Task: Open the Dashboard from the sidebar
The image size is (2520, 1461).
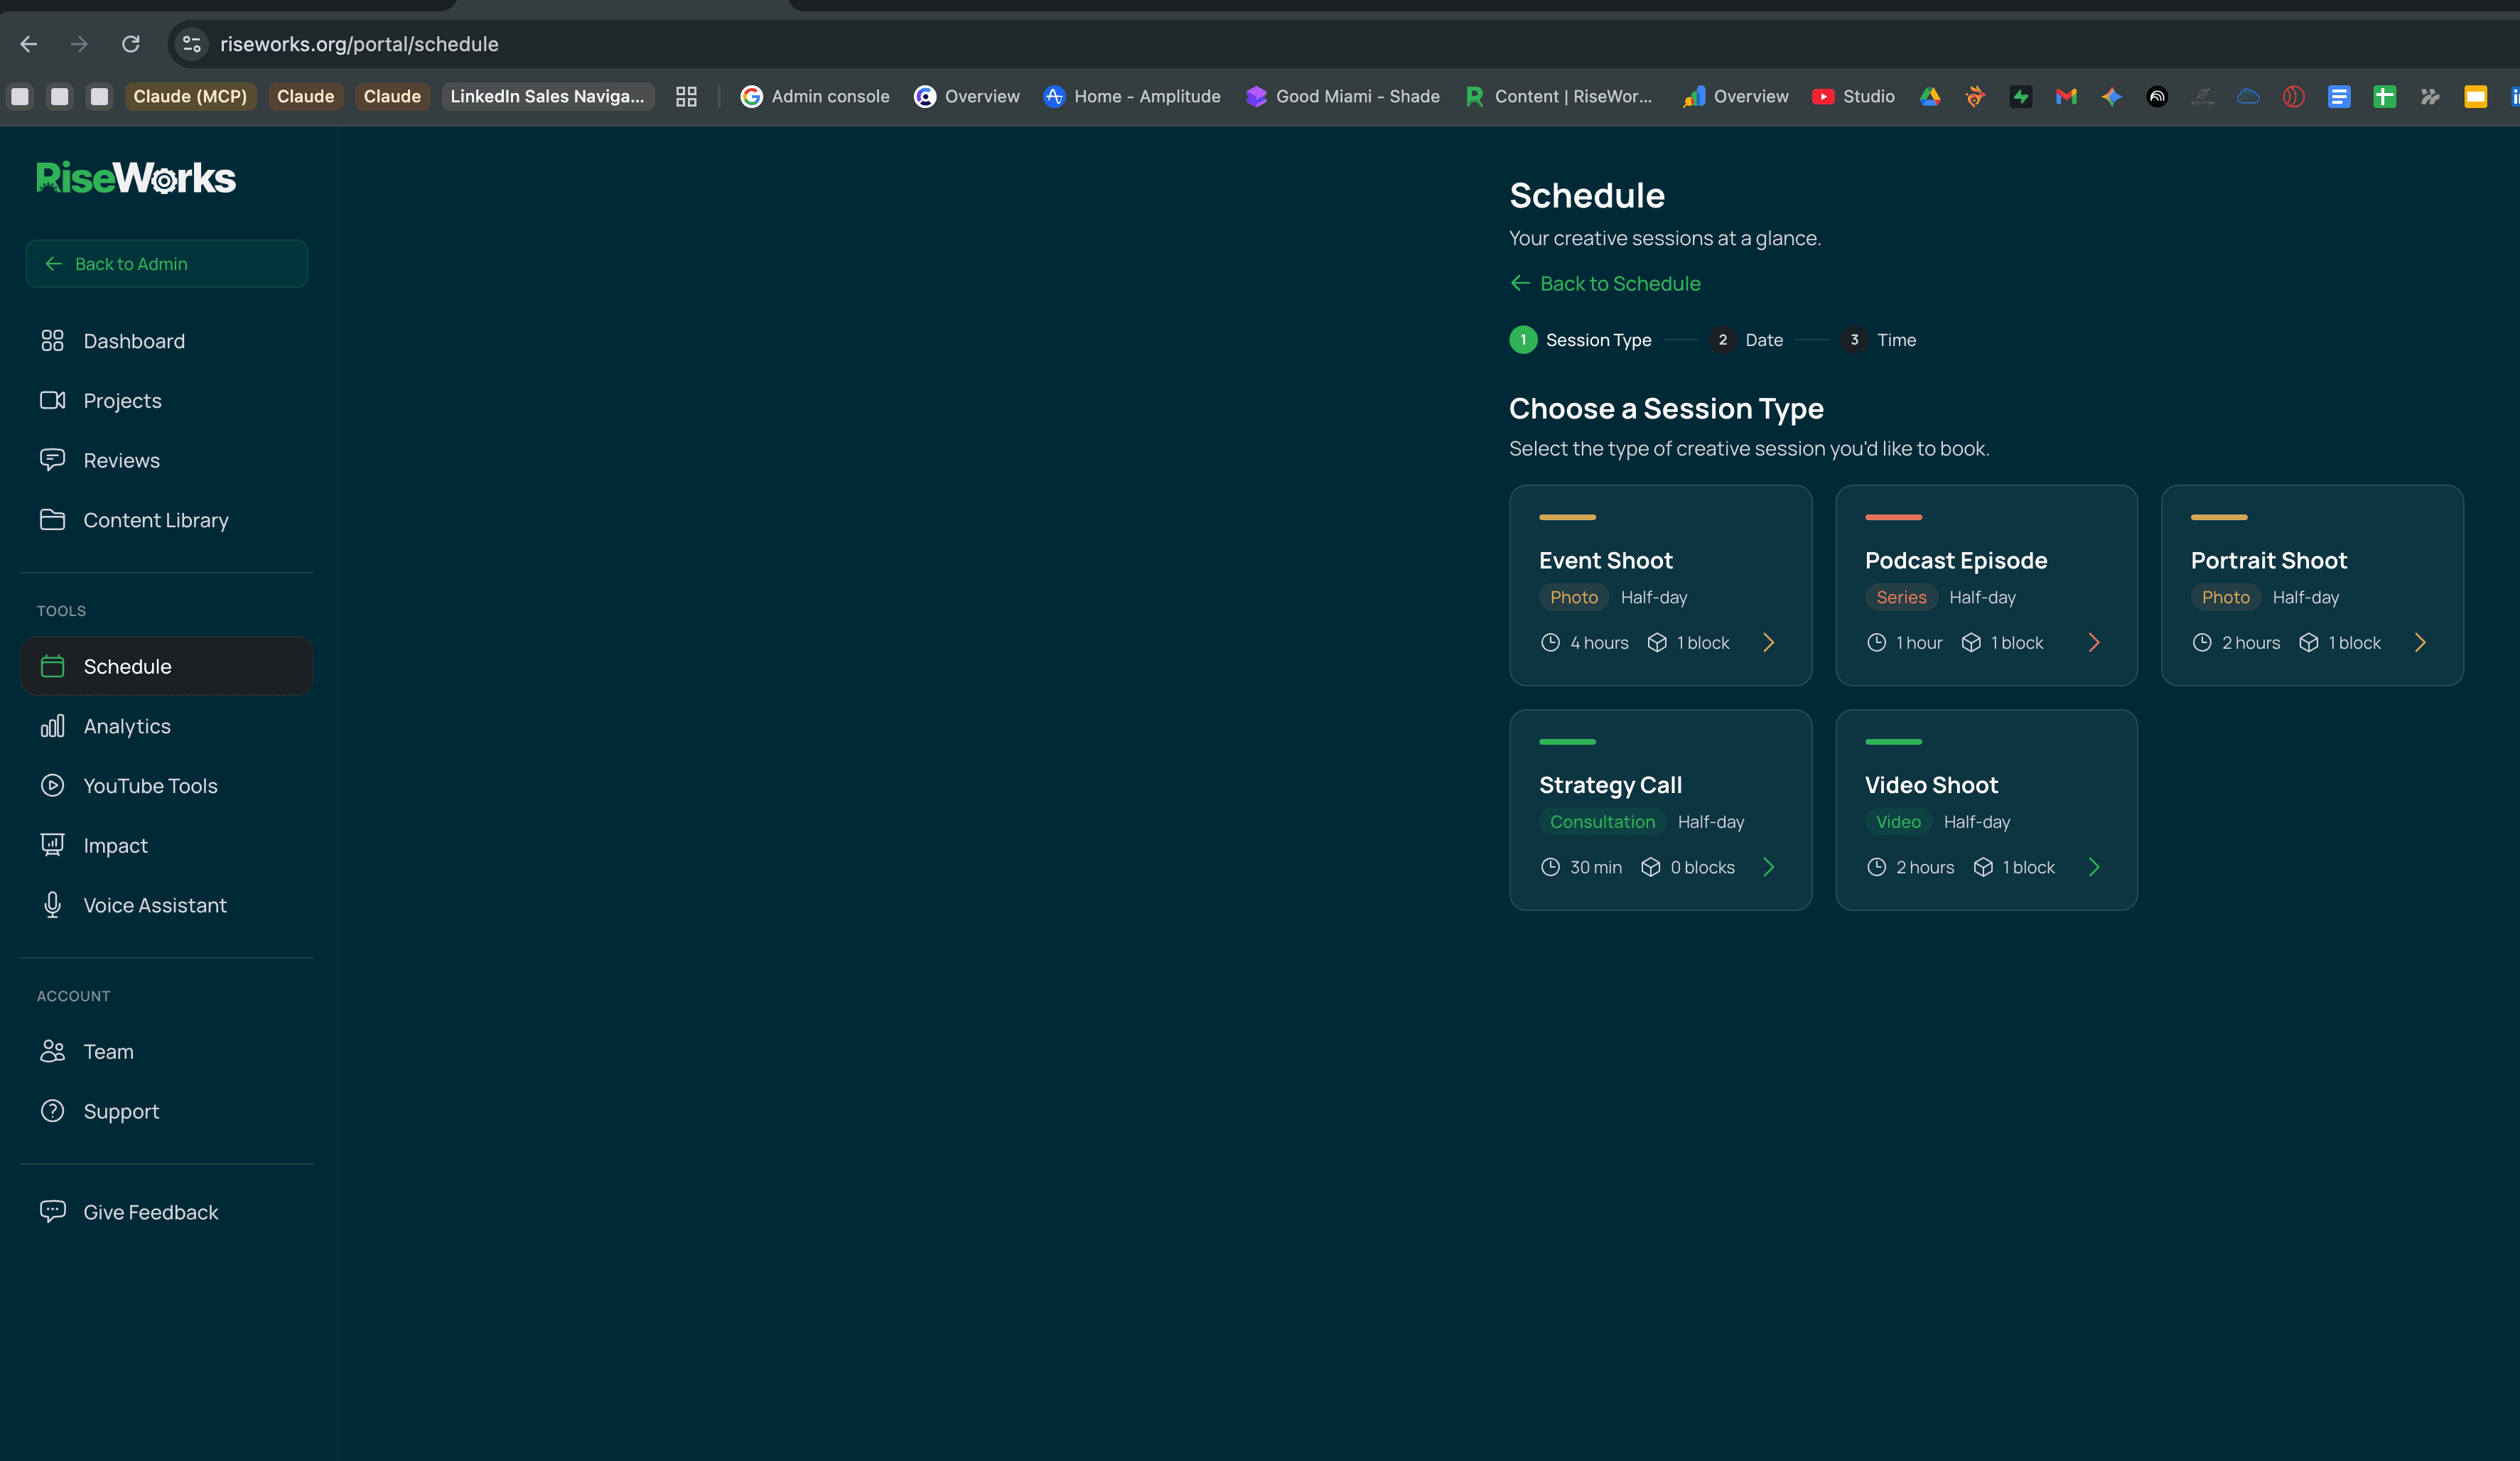Action: pyautogui.click(x=54, y=340)
